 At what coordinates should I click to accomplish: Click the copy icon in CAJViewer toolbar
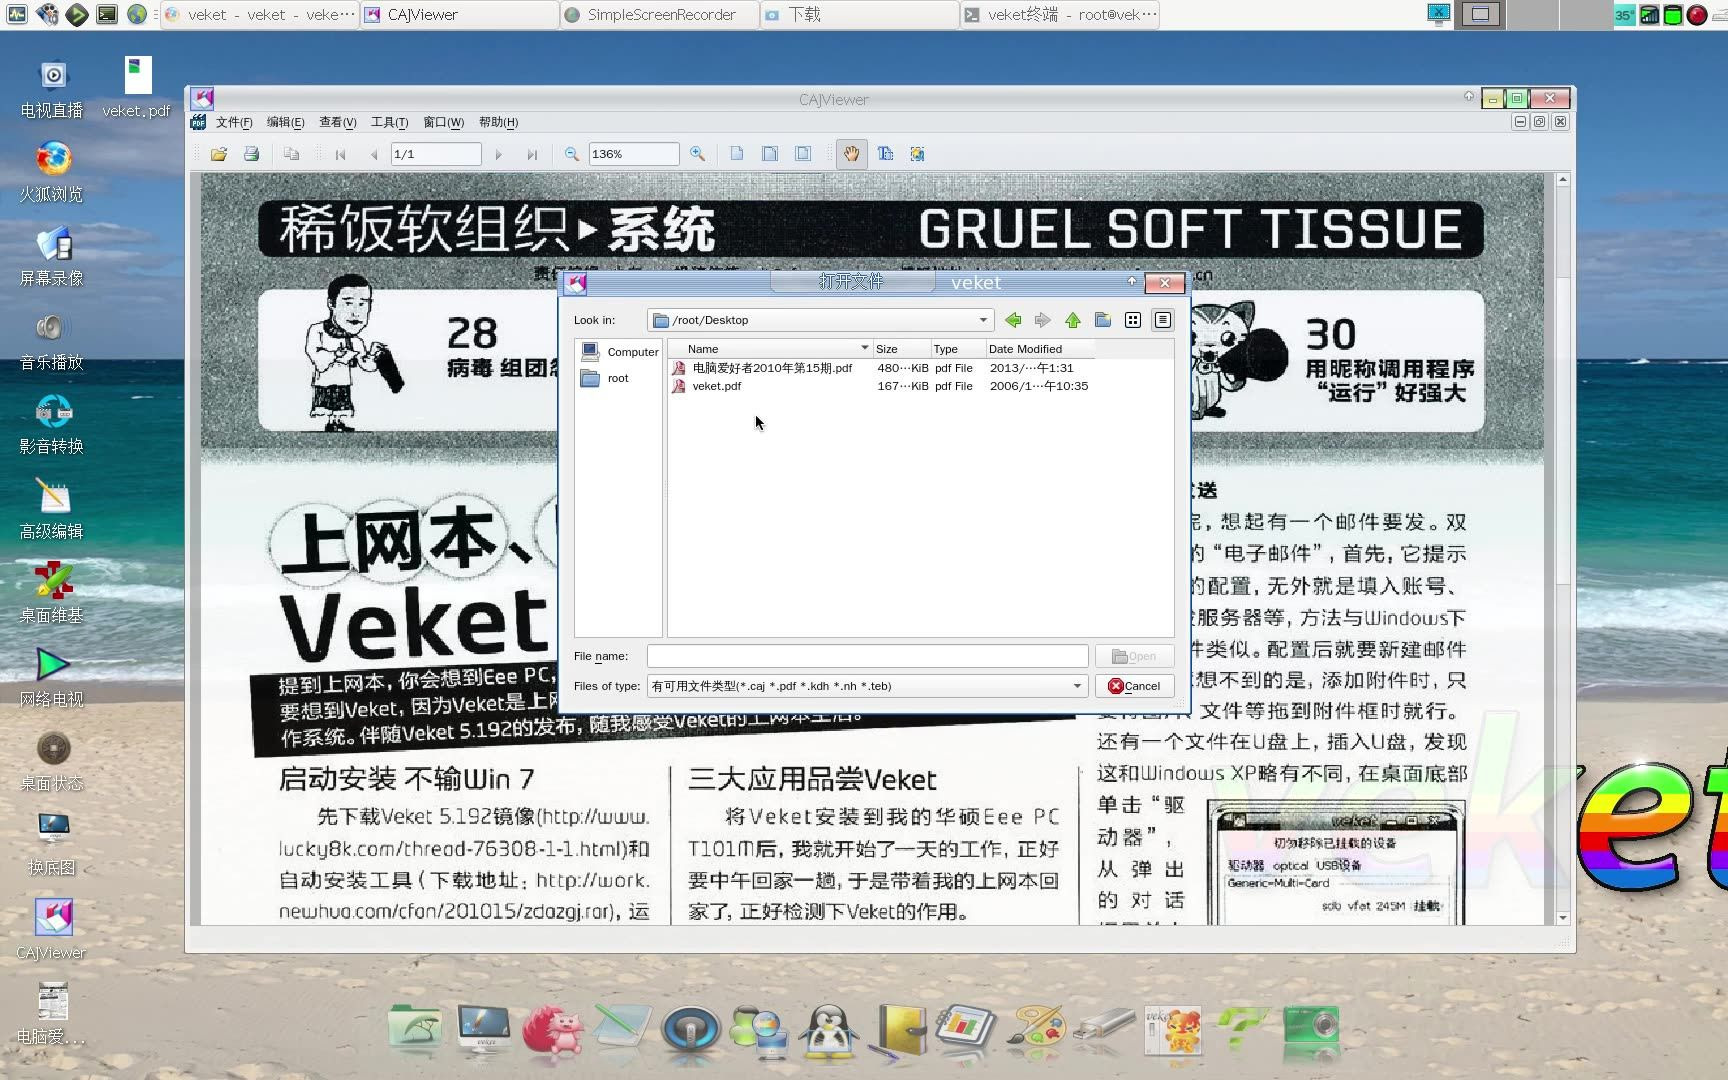pos(291,154)
